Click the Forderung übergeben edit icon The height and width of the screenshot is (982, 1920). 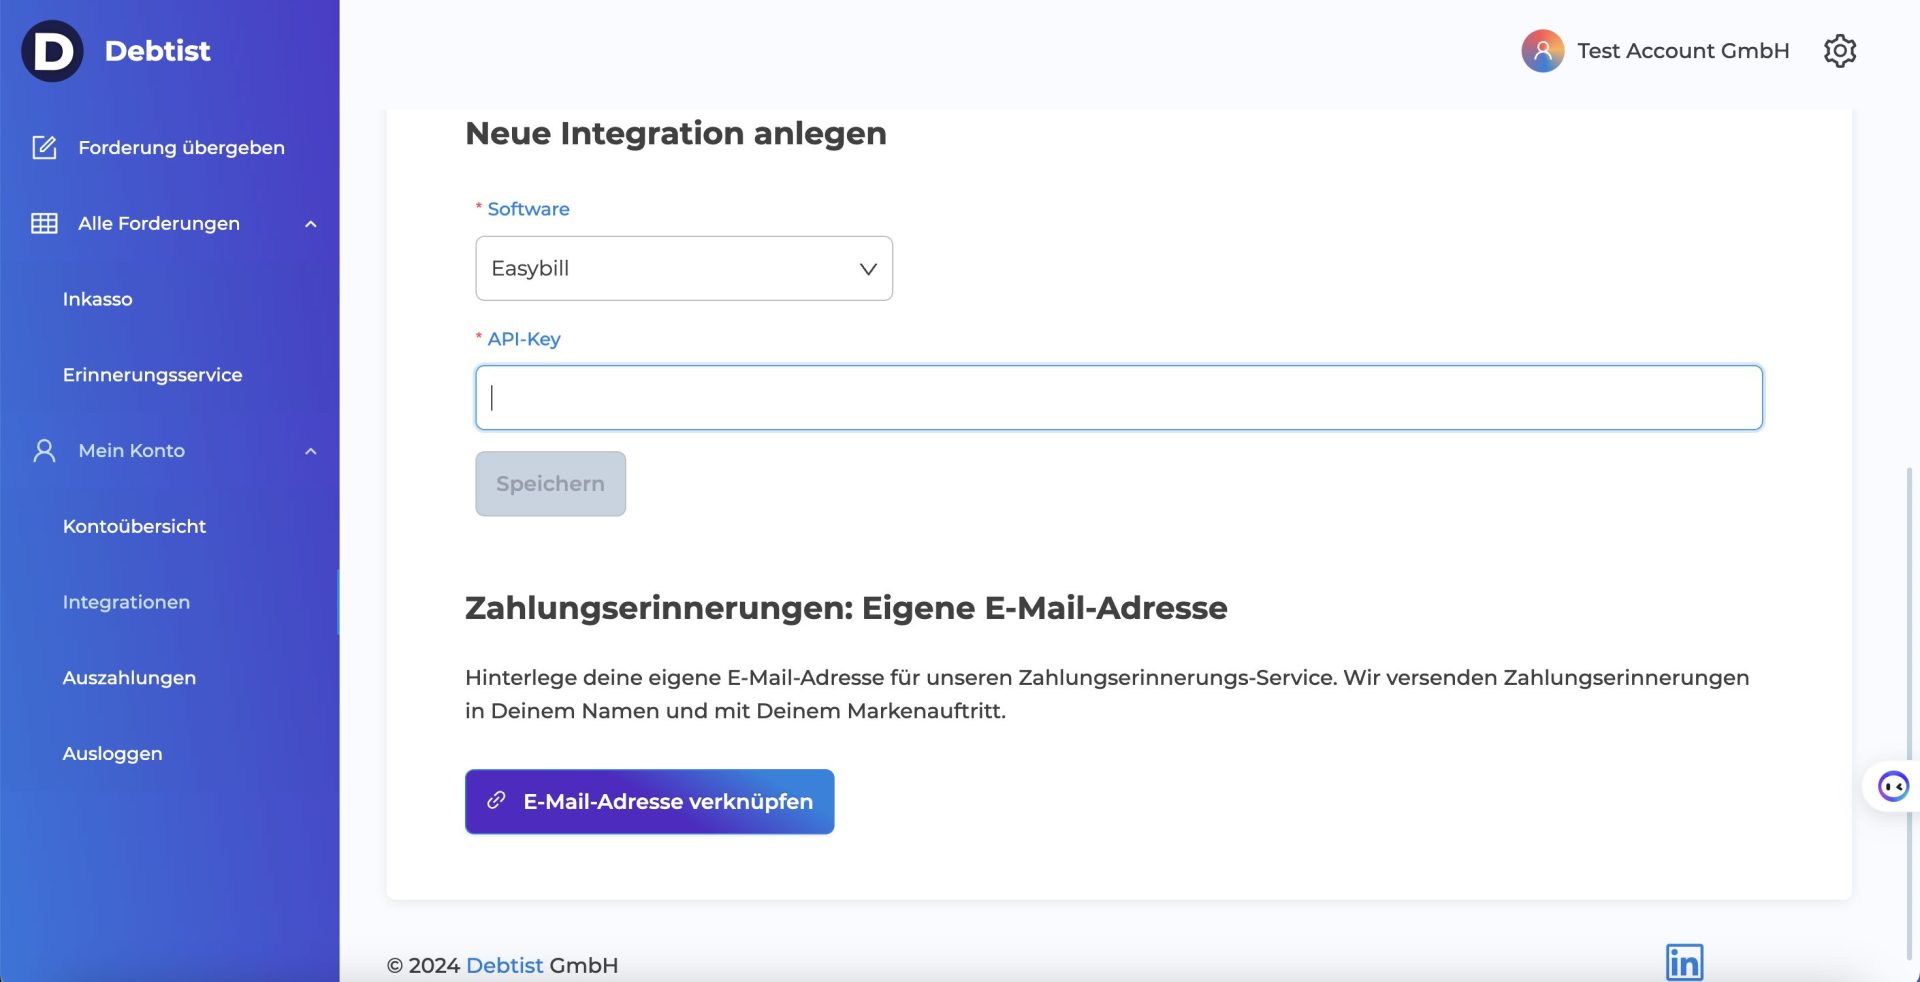point(44,148)
